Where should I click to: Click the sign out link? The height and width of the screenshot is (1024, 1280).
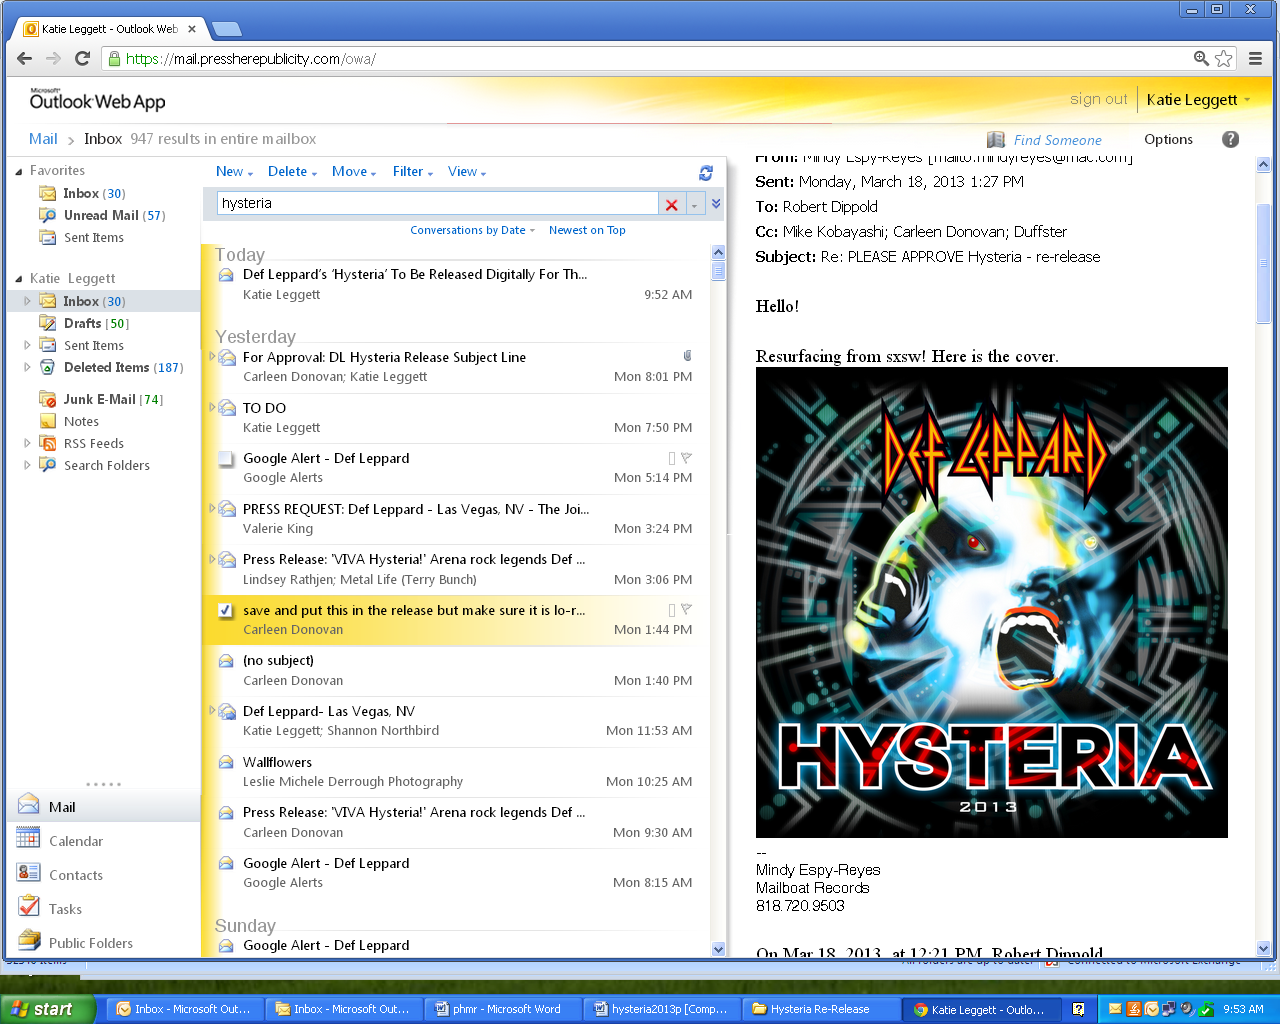[1098, 99]
